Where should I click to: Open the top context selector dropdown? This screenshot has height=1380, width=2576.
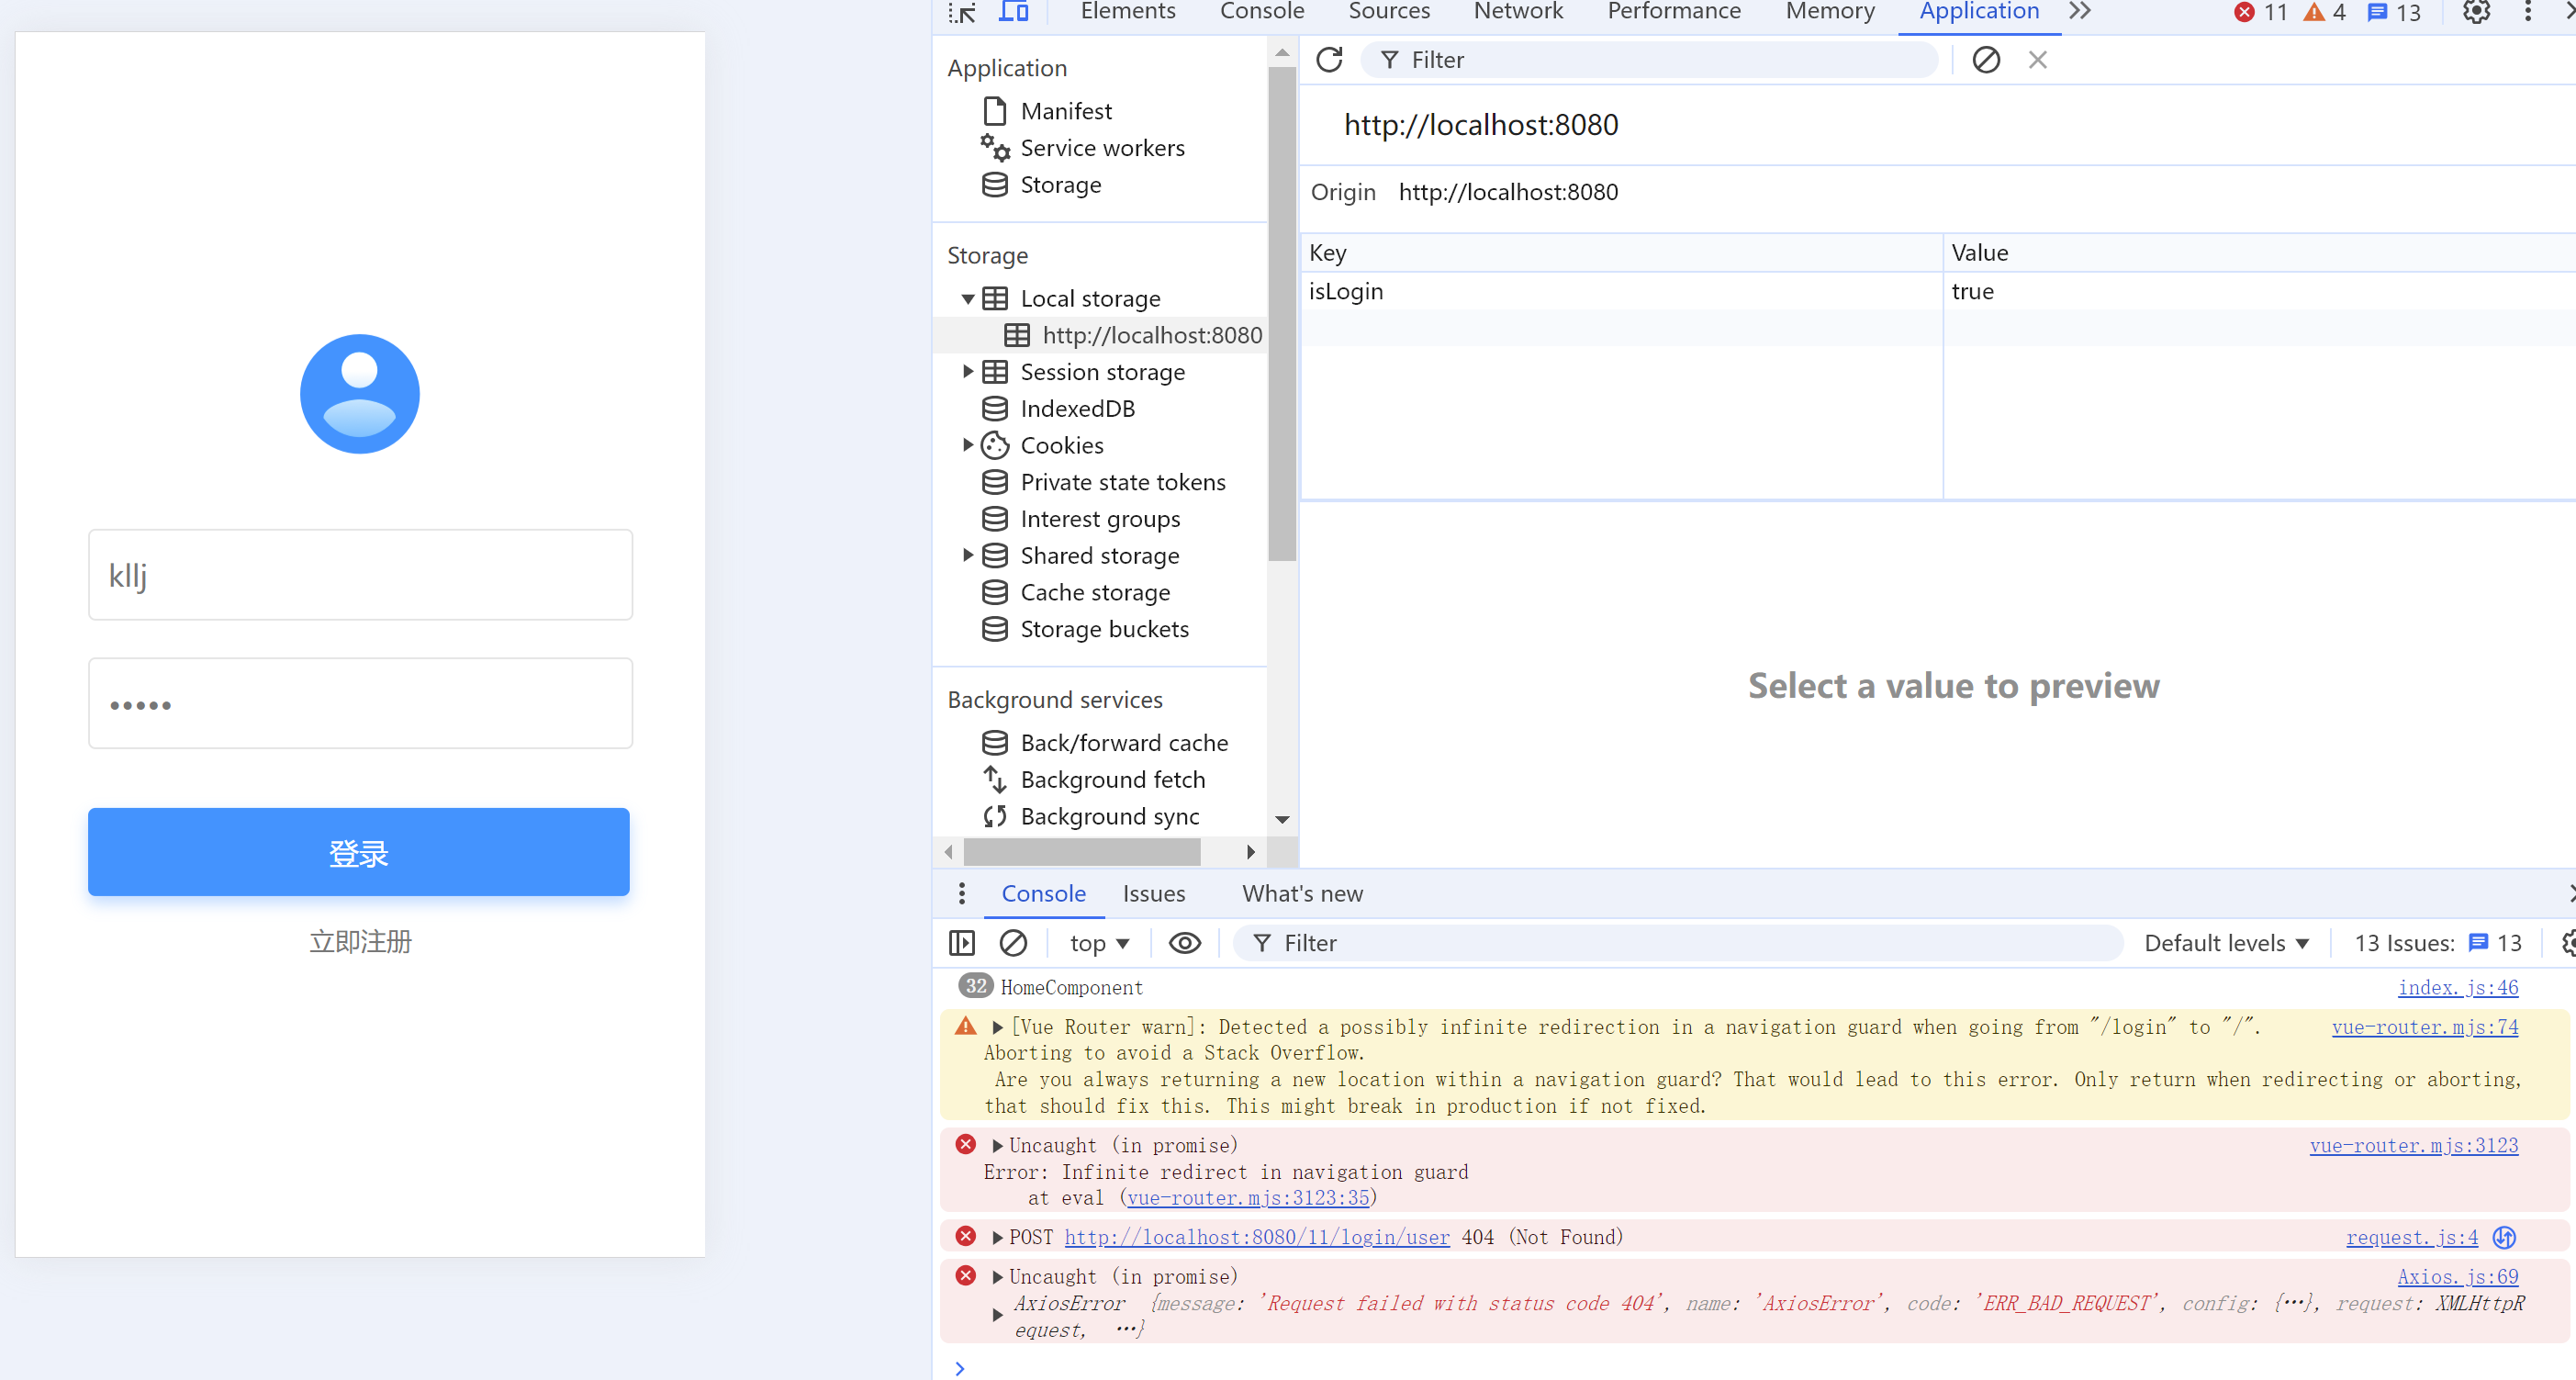(x=1098, y=943)
